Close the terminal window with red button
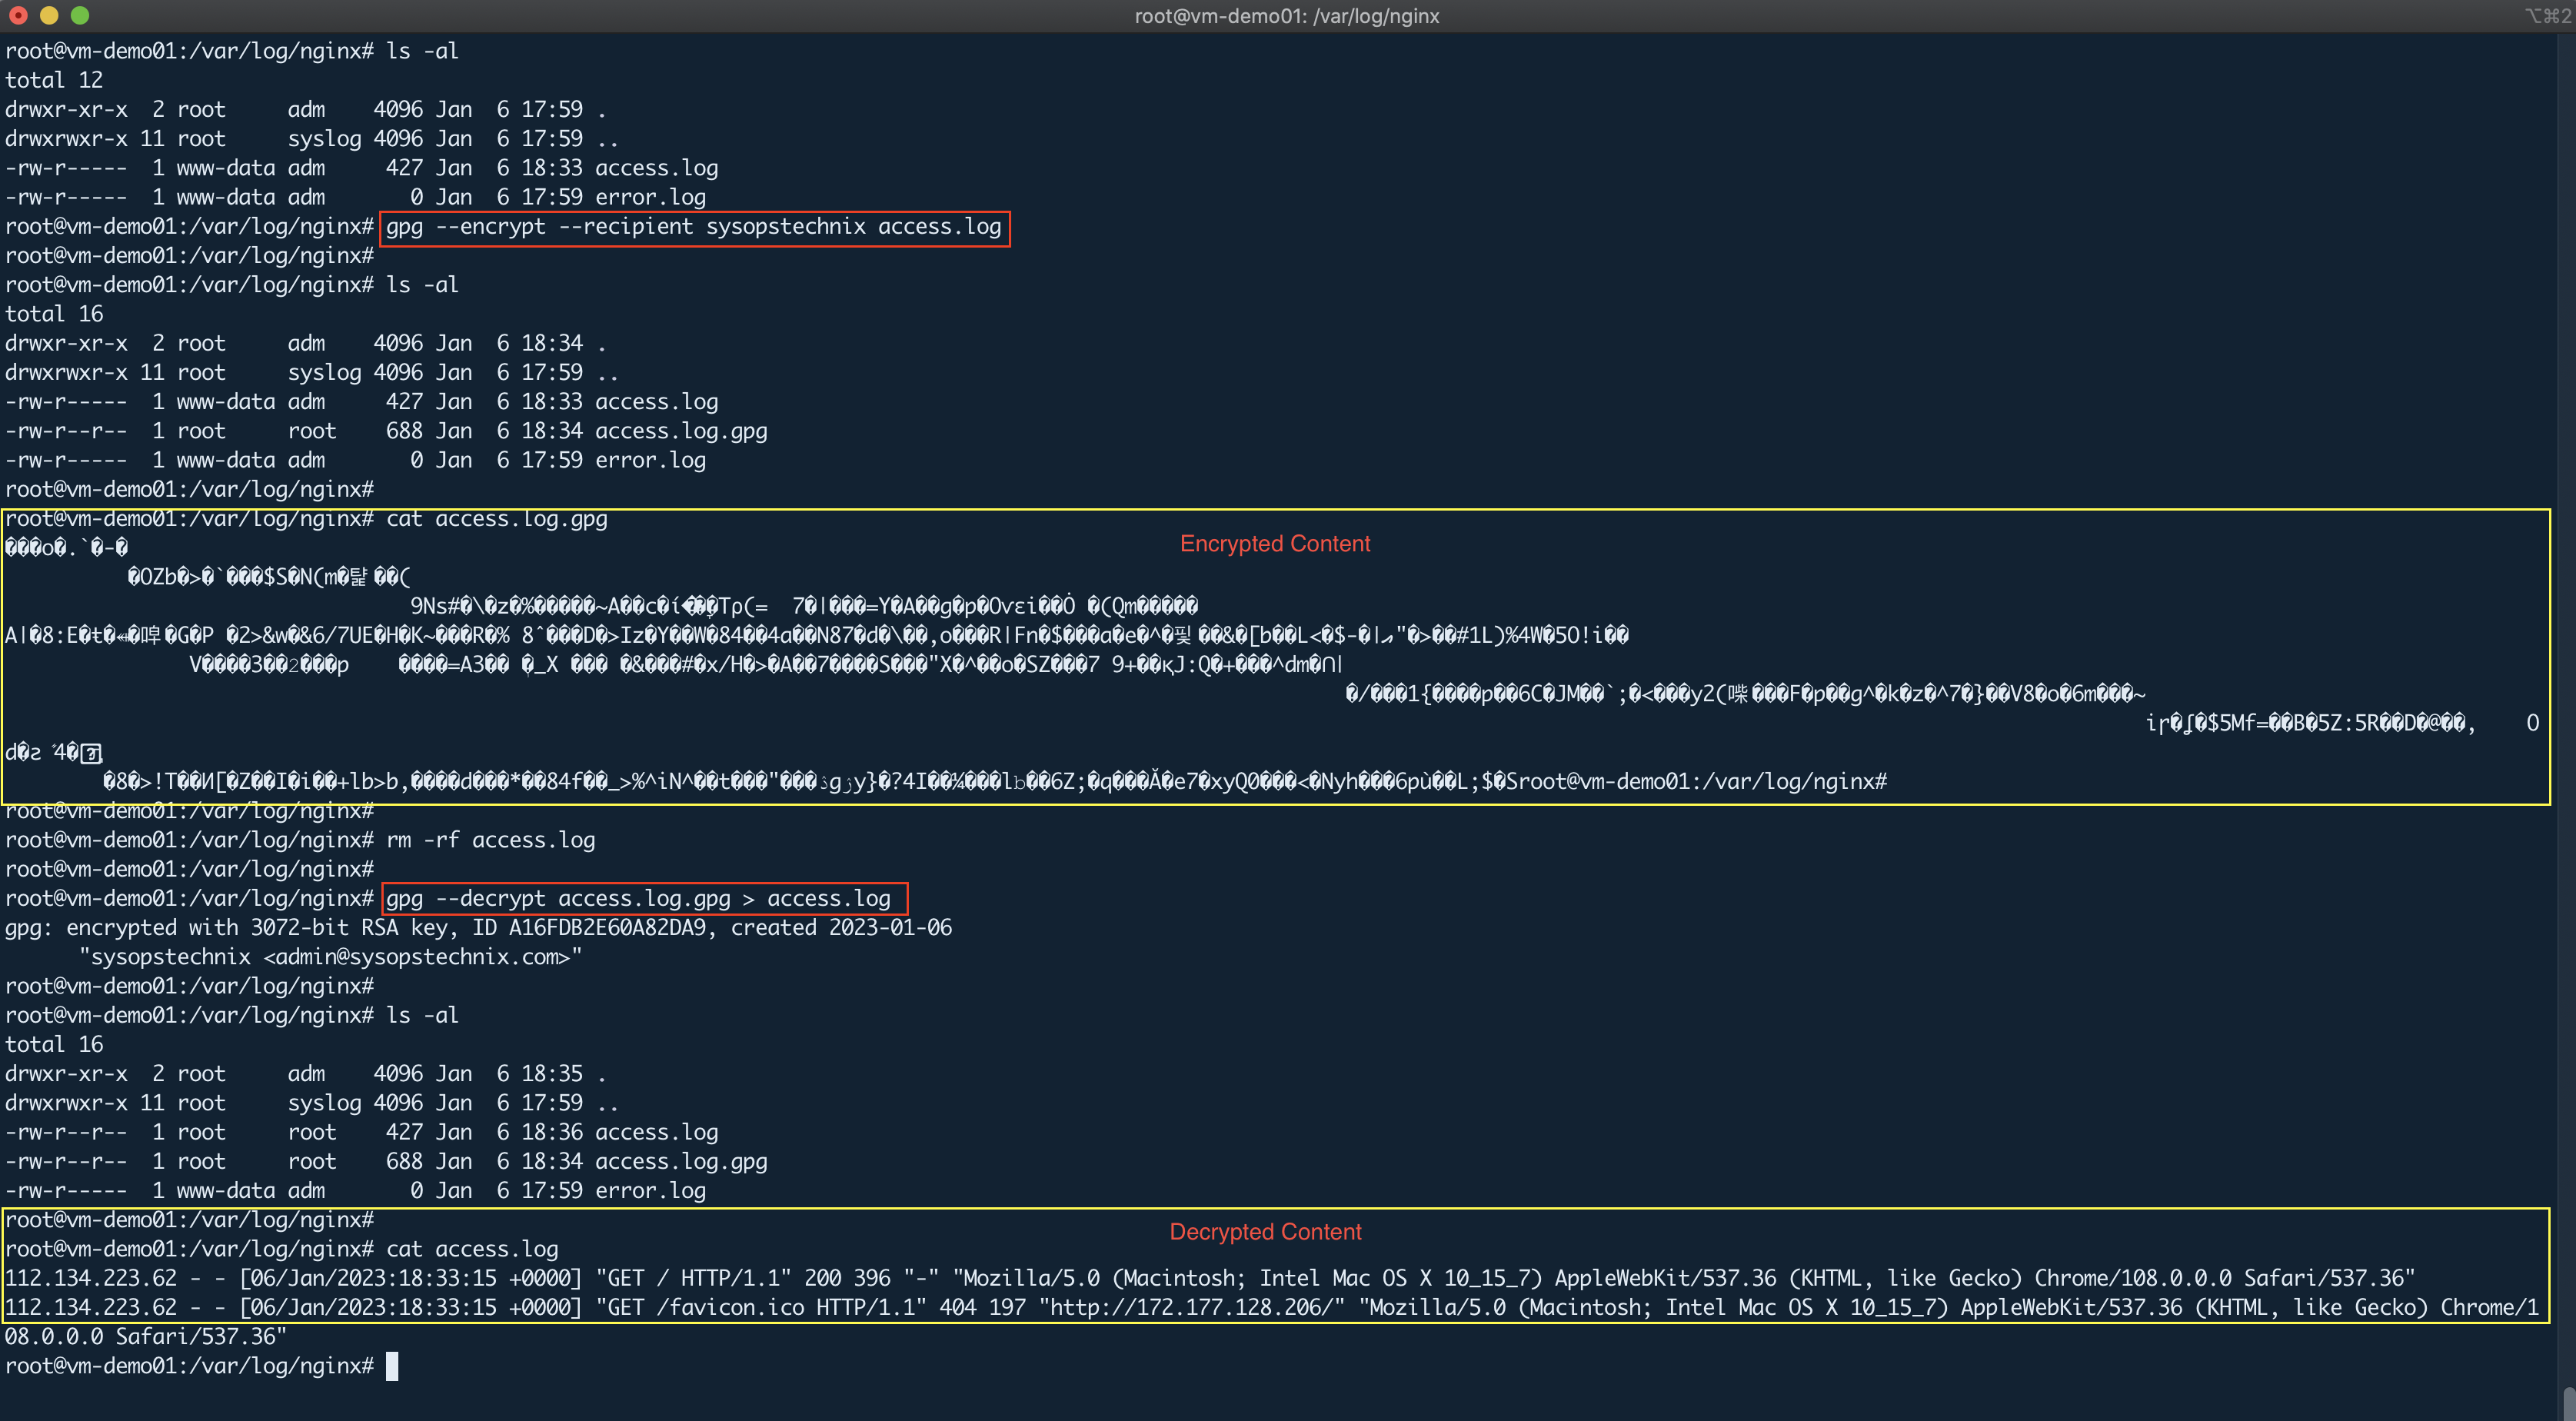This screenshot has height=1421, width=2576. pos(18,15)
